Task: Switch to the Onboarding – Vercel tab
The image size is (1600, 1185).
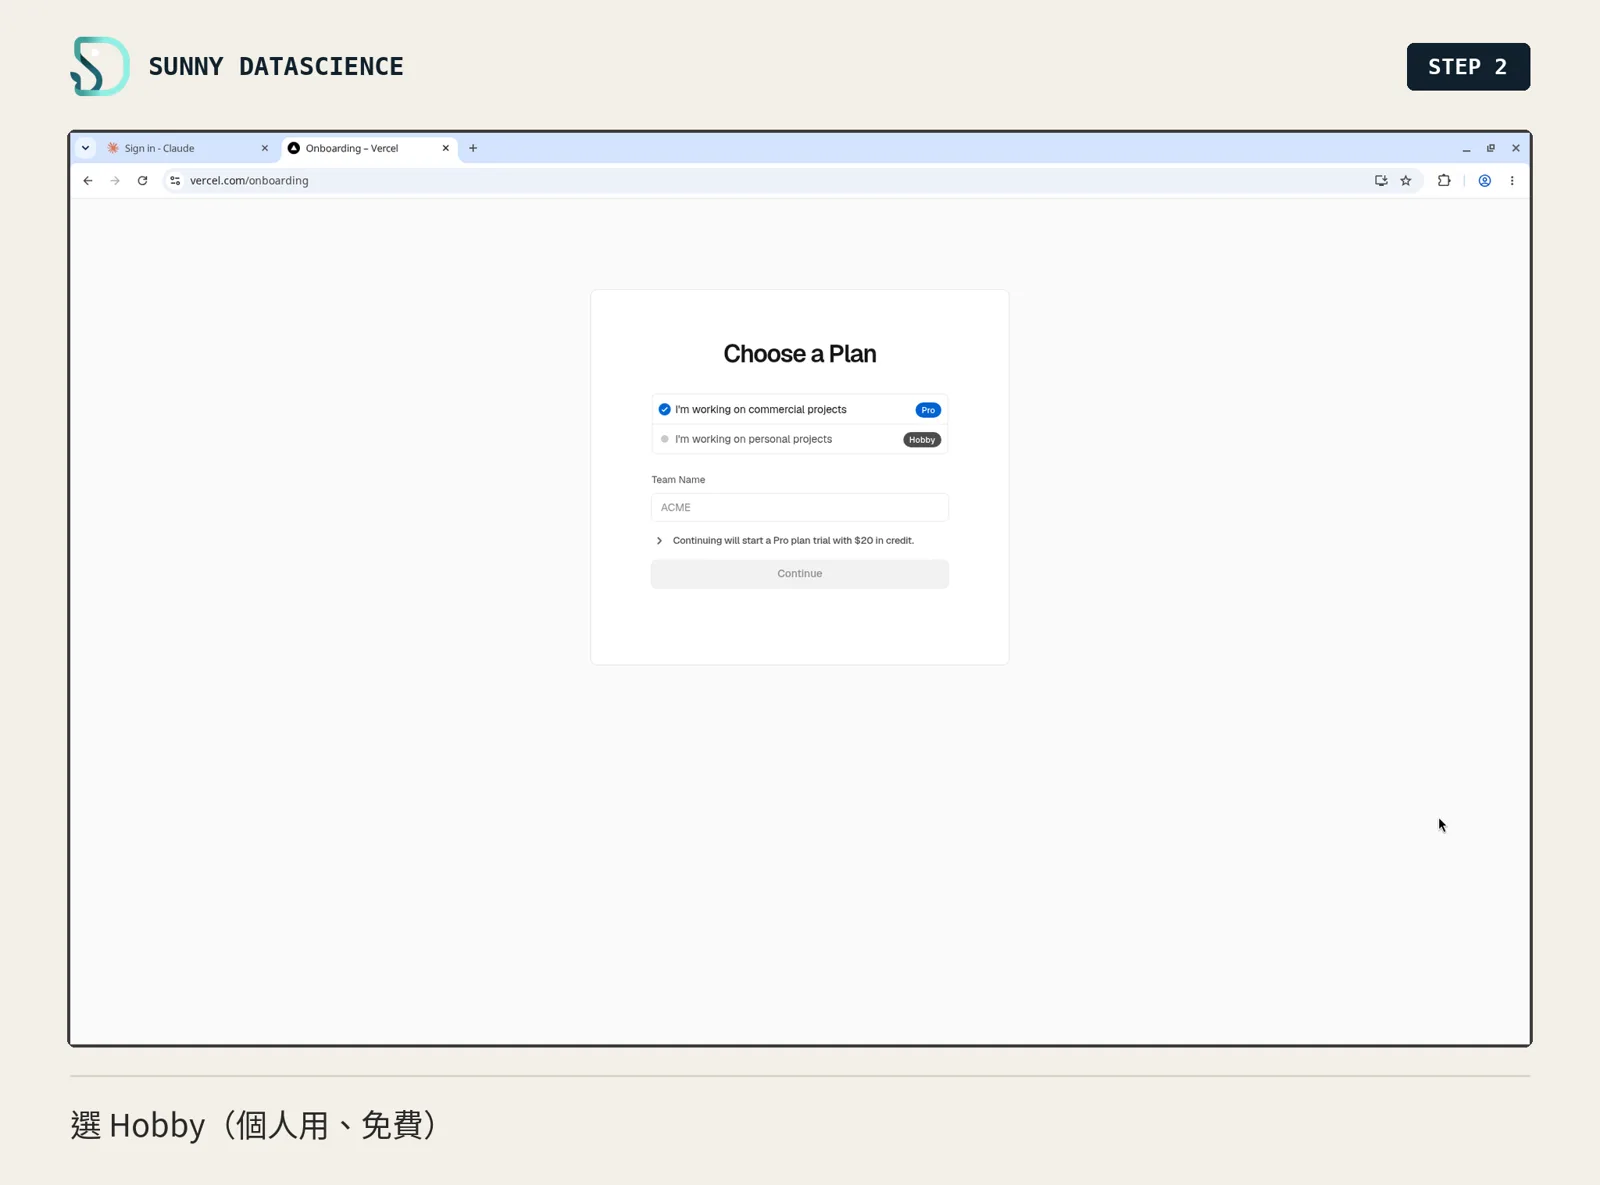Action: point(369,148)
